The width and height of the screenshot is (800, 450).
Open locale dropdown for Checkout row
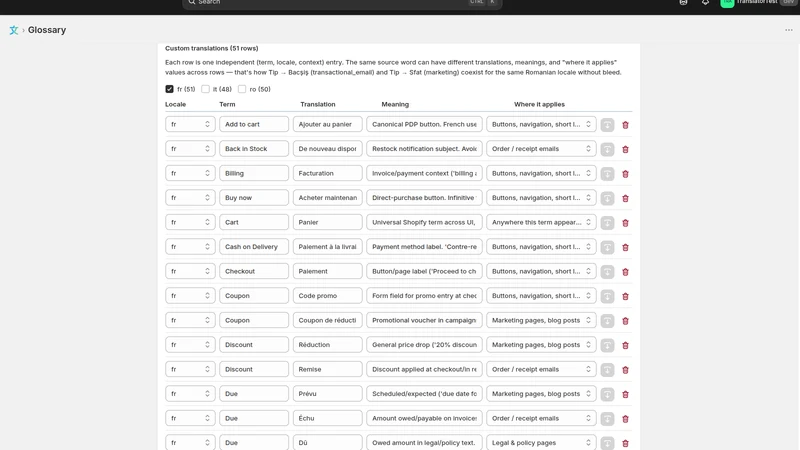[190, 271]
